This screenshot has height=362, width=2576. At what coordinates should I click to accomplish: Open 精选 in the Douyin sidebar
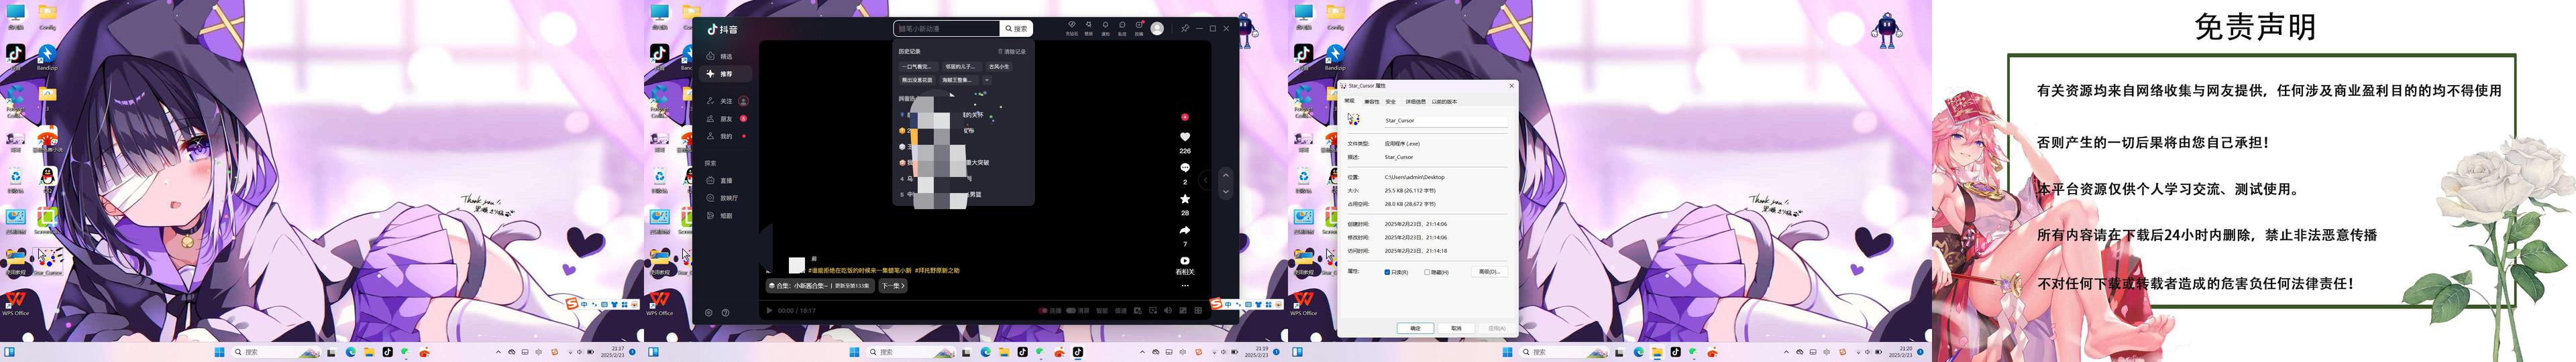pyautogui.click(x=727, y=56)
